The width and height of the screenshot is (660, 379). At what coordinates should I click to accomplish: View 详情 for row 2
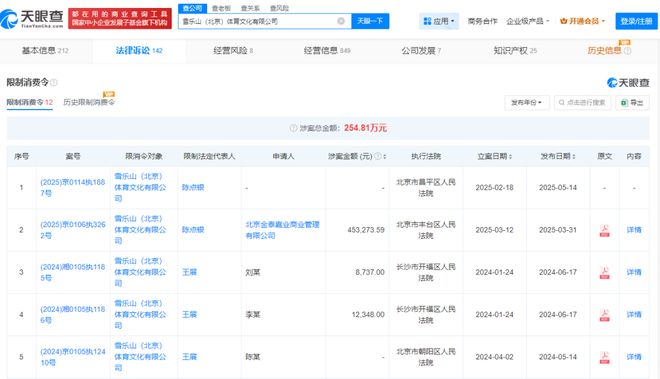(x=633, y=230)
